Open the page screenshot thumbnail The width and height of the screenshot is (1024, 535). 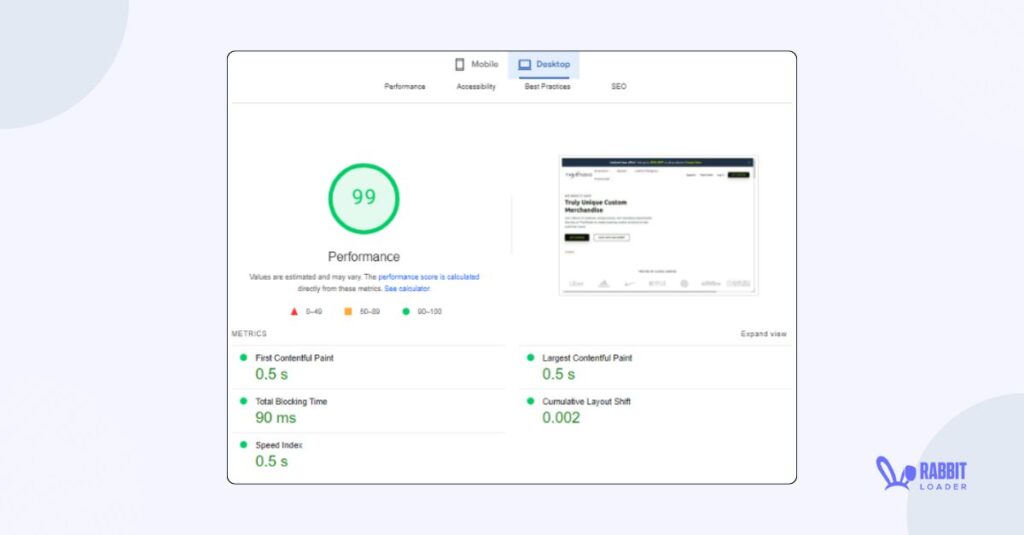pyautogui.click(x=658, y=225)
